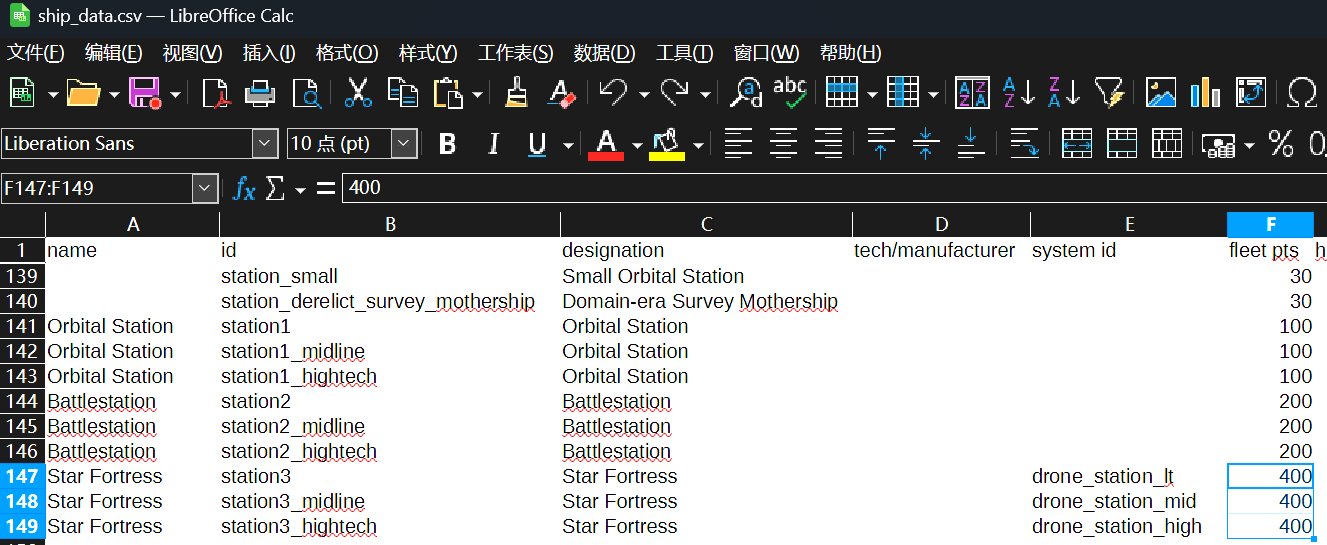Click the Cut scissors icon

(357, 94)
